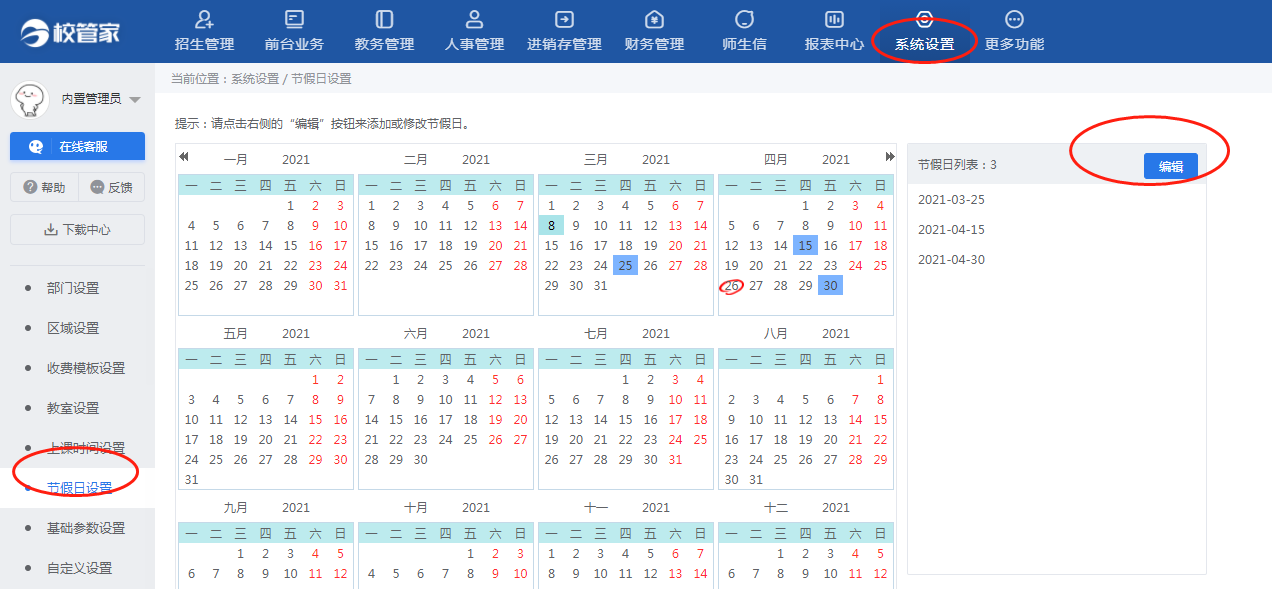Open 前台业务 module
This screenshot has width=1272, height=589.
[294, 31]
